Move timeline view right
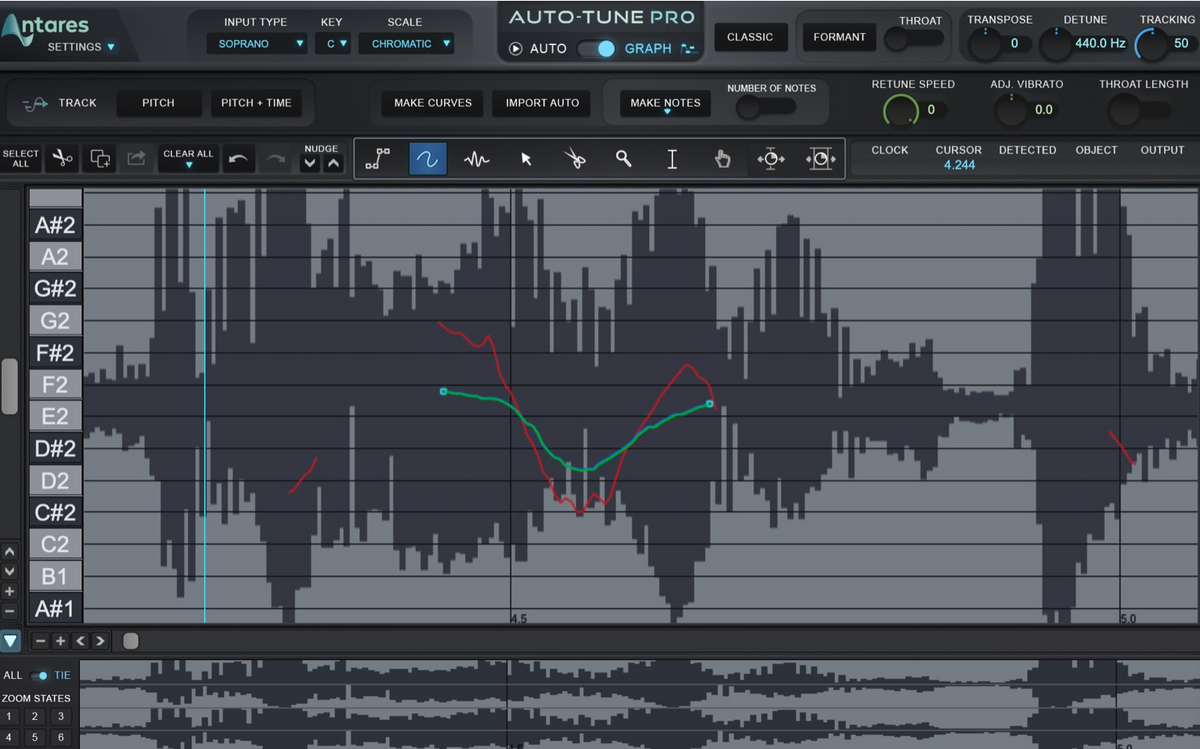The image size is (1200, 749). click(x=99, y=641)
